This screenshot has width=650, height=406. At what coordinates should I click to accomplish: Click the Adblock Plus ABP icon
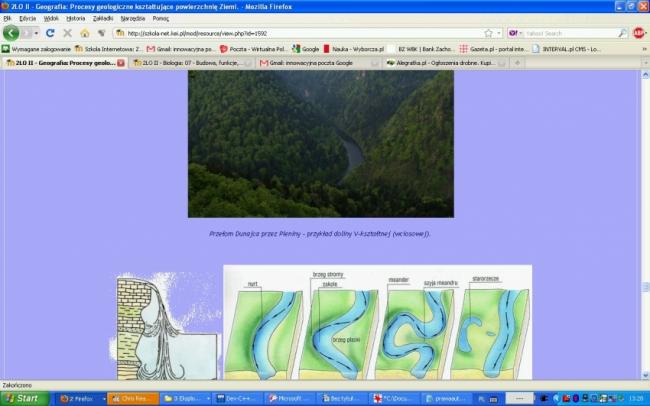[638, 33]
